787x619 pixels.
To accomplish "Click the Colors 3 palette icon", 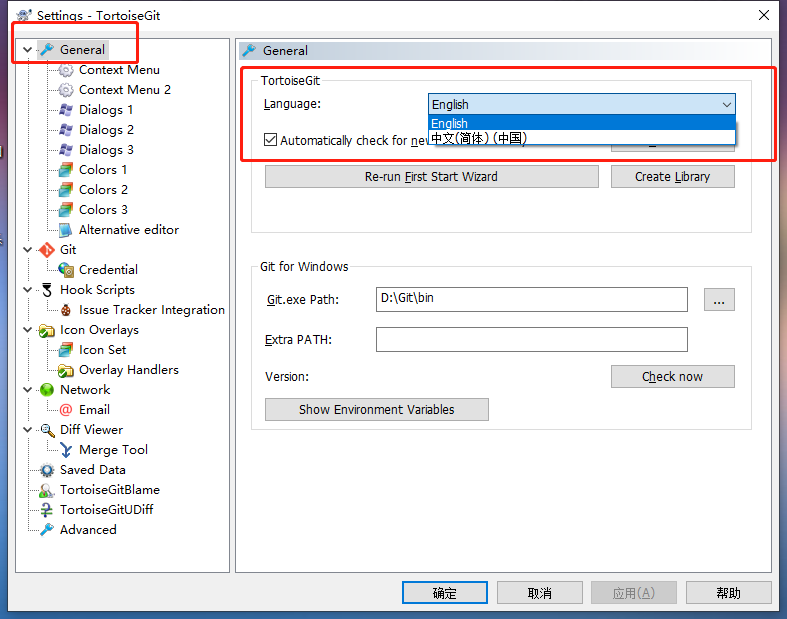I will (66, 210).
